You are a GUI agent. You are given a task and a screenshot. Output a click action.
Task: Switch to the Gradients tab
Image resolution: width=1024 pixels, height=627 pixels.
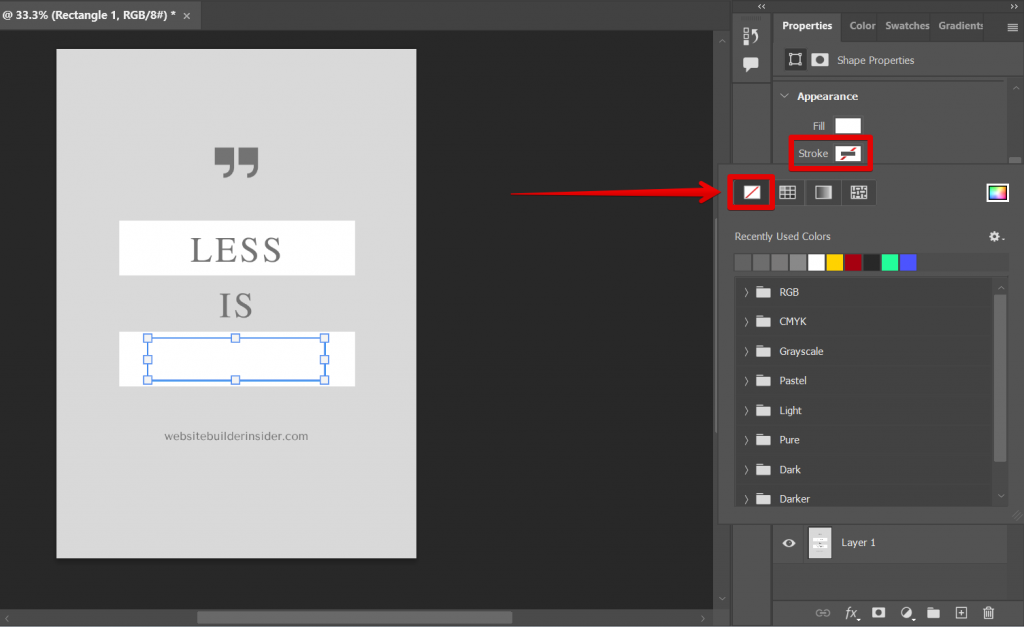pos(961,26)
